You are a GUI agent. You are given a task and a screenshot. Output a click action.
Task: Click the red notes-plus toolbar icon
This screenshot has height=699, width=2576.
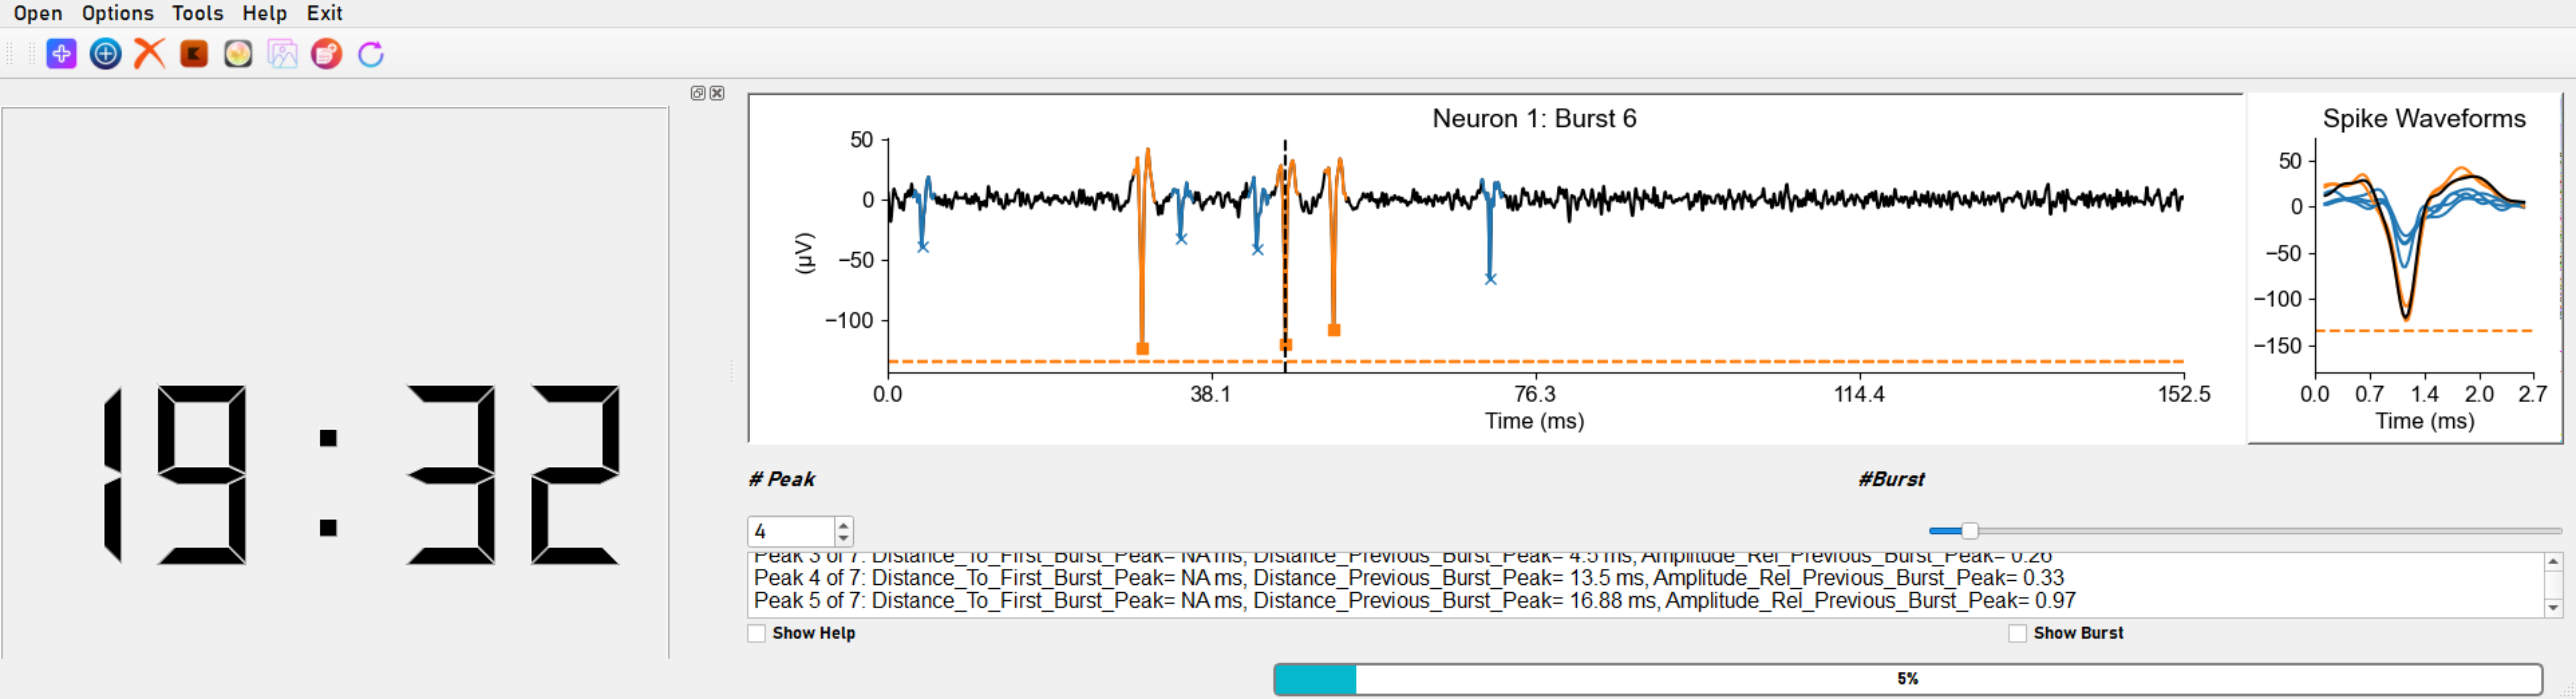click(327, 54)
